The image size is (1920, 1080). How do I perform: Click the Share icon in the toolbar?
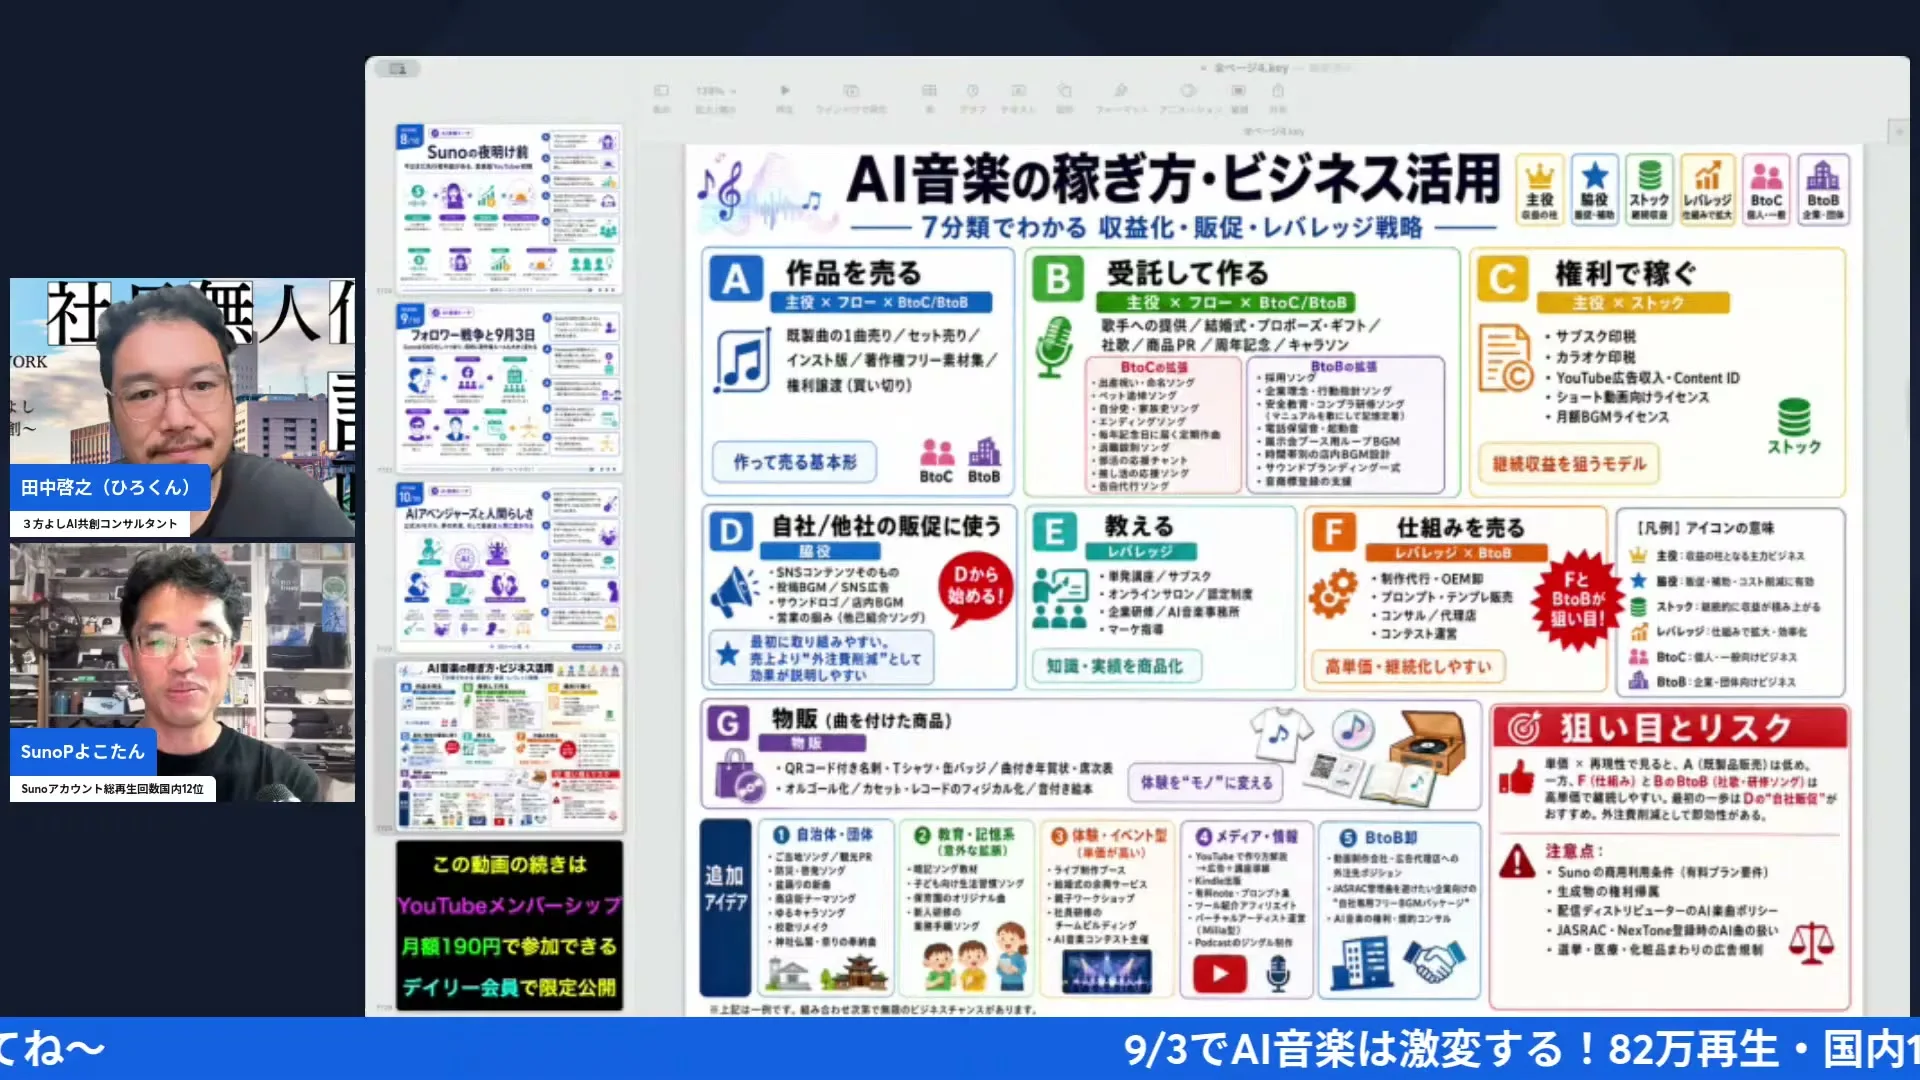(1278, 91)
